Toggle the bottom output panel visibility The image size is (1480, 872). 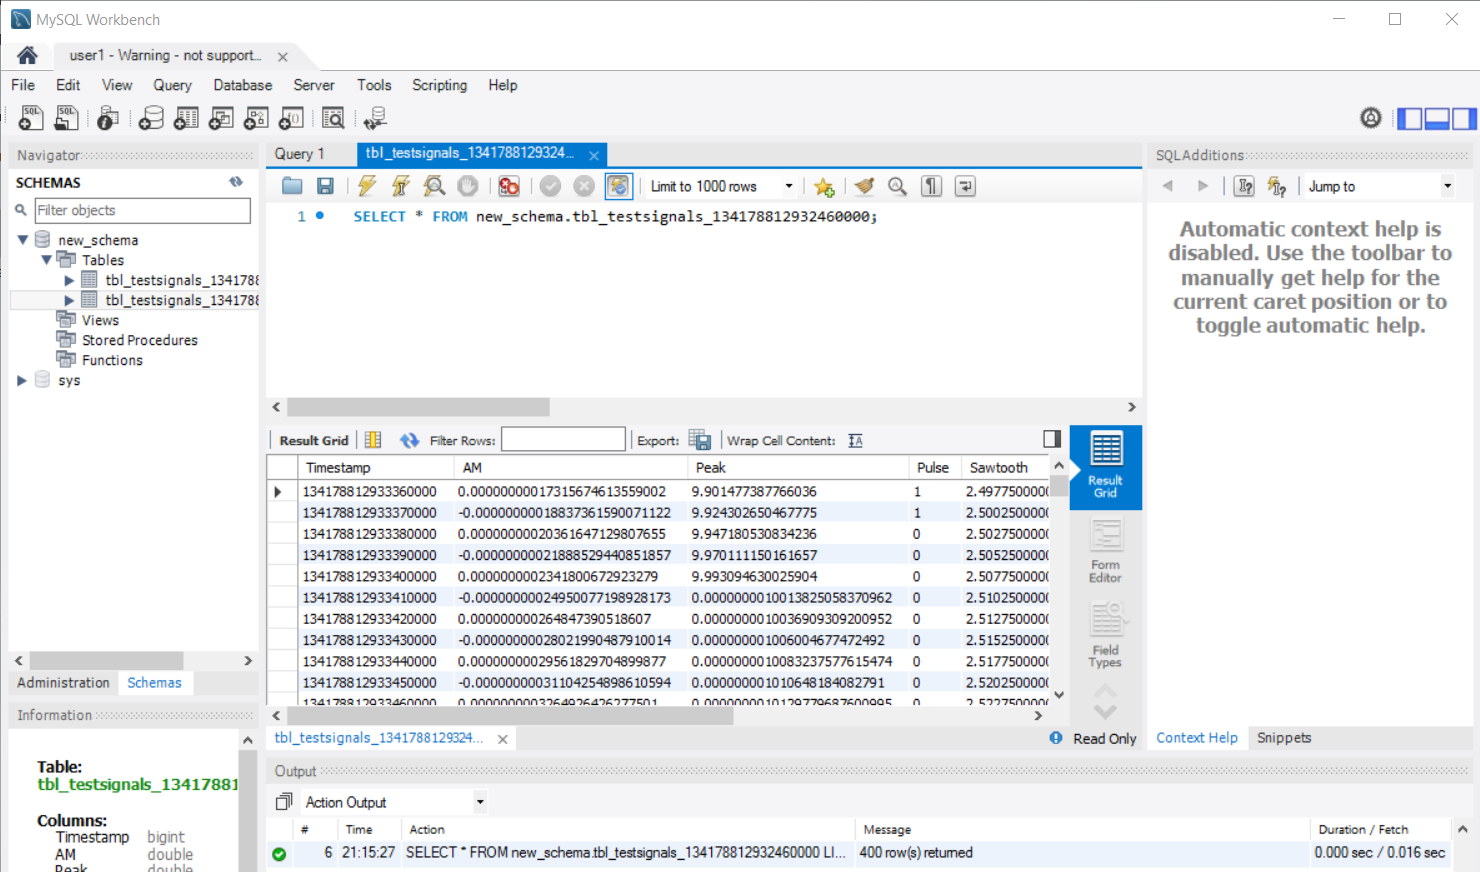click(x=1437, y=118)
